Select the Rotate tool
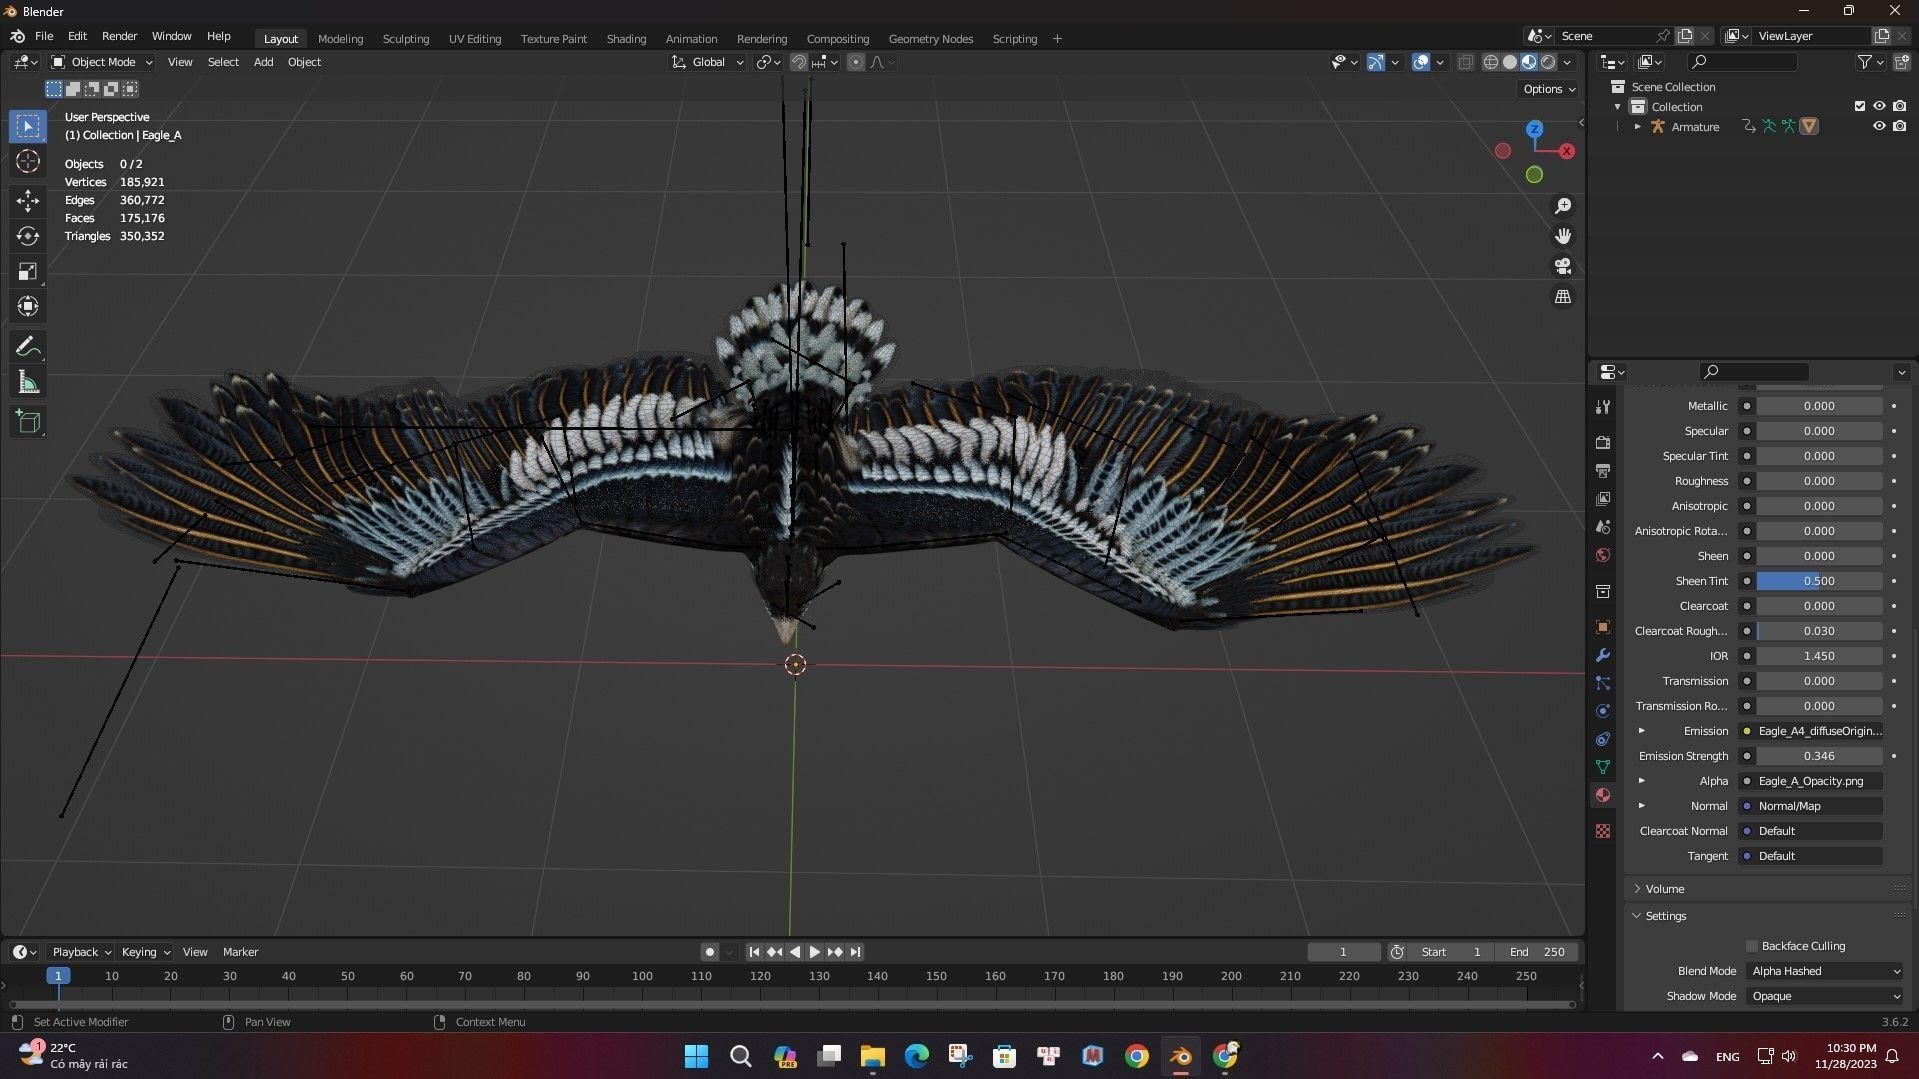The width and height of the screenshot is (1919, 1079). (28, 236)
